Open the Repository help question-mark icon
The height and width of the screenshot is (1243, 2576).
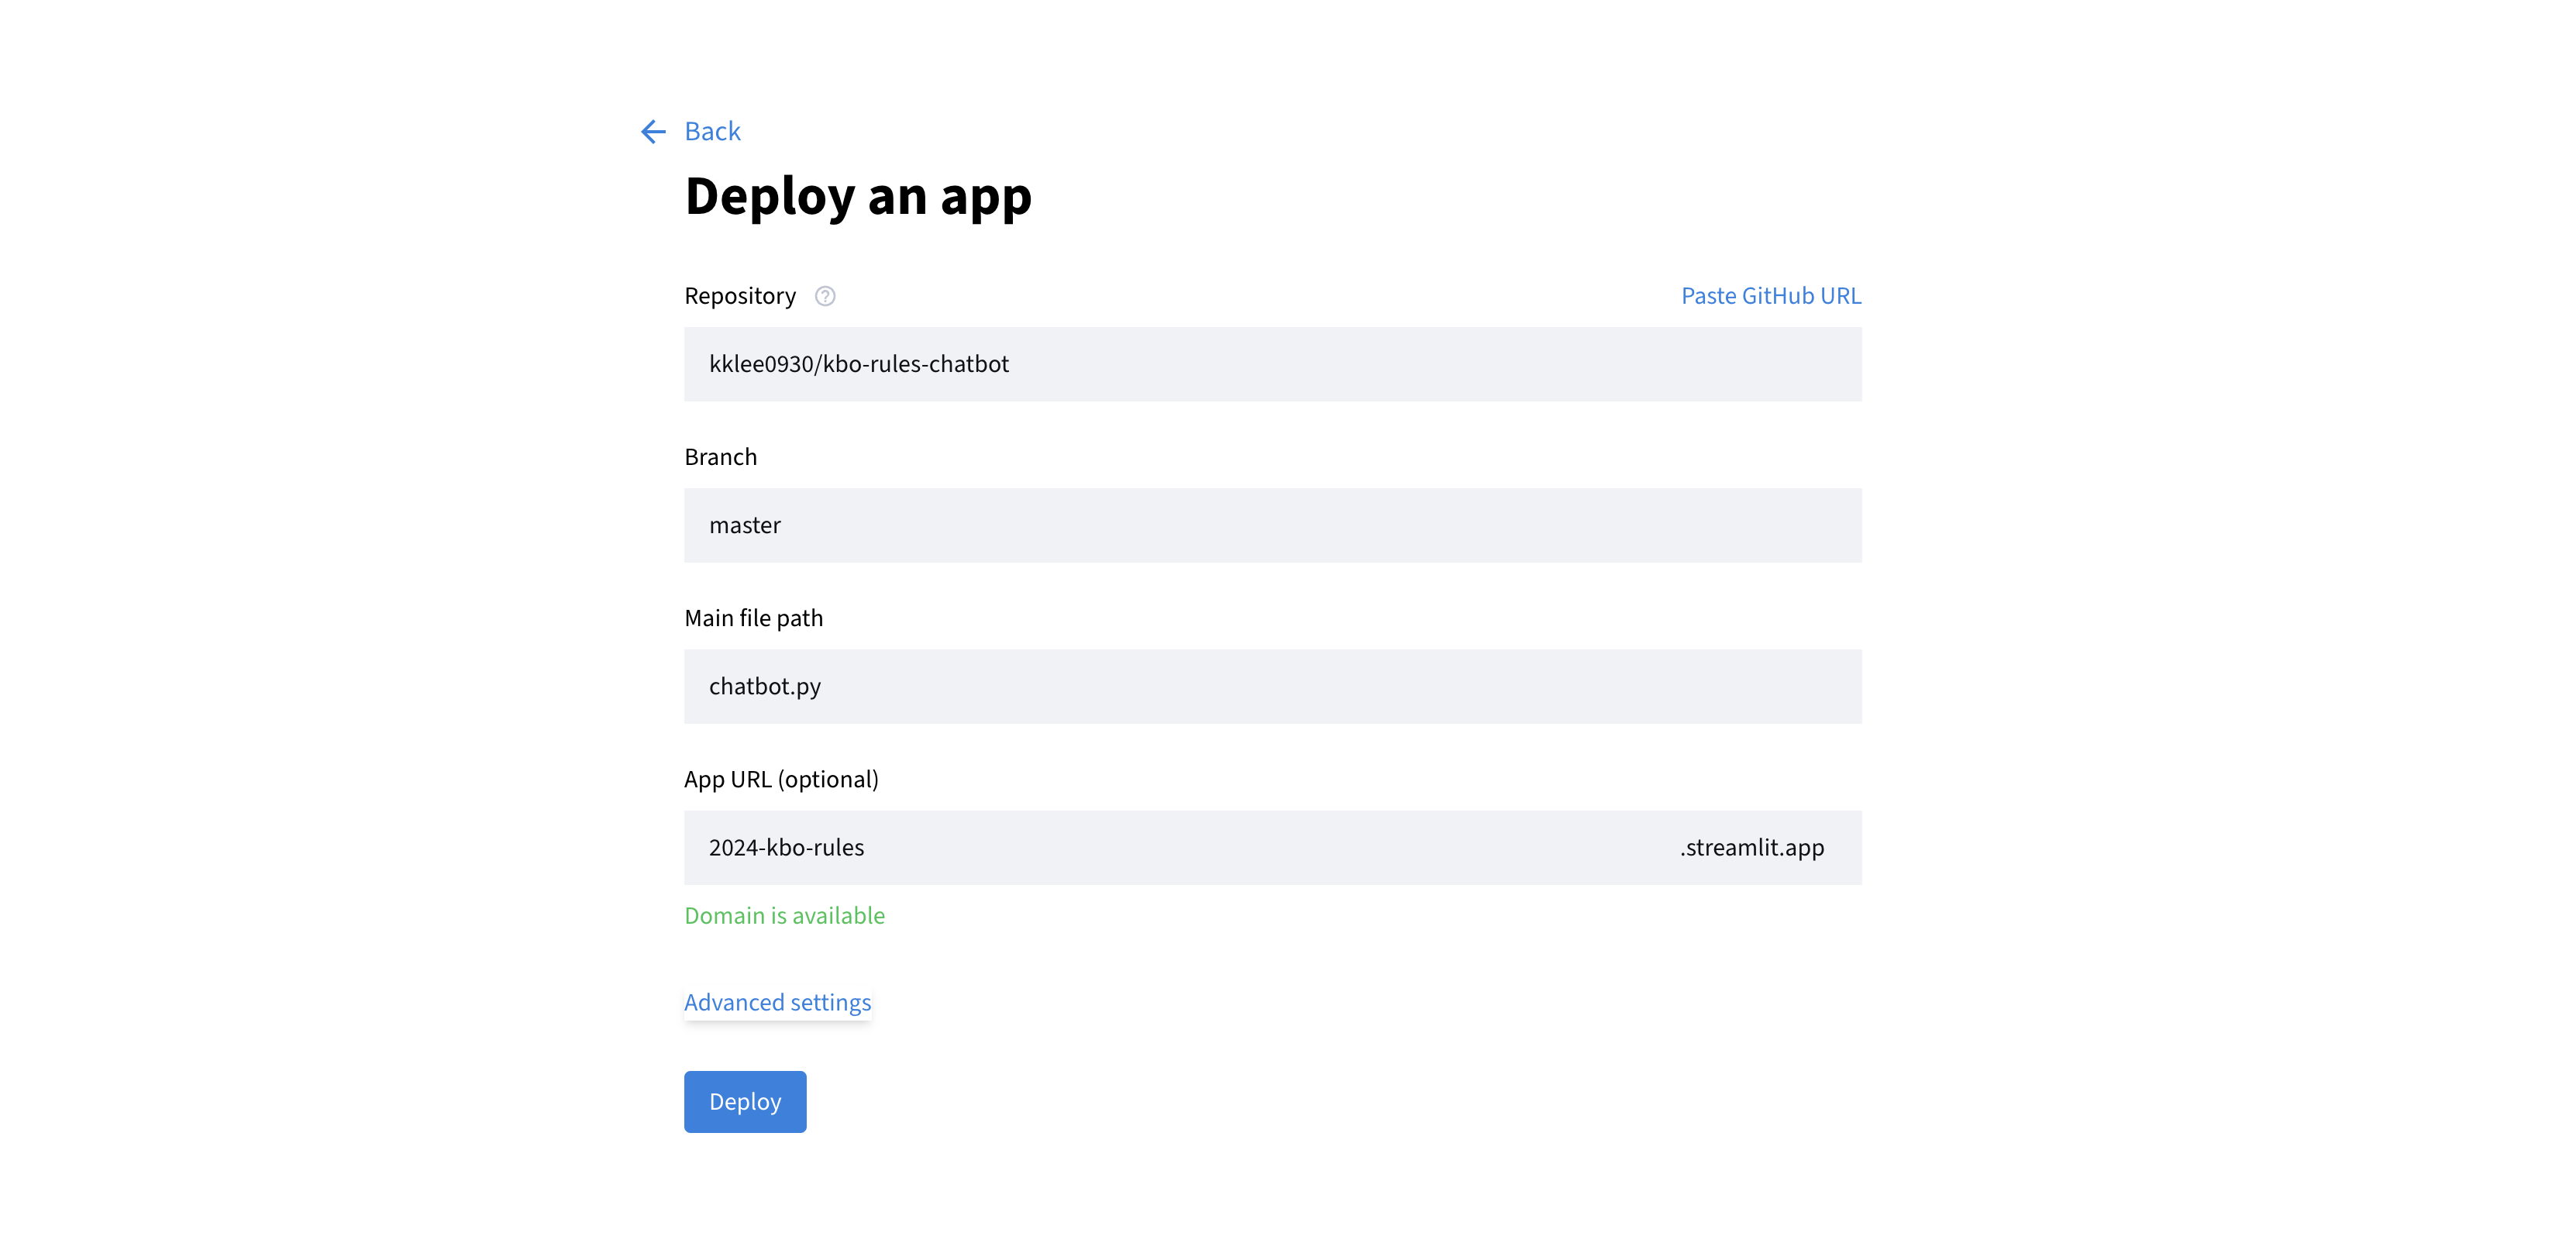pos(825,296)
